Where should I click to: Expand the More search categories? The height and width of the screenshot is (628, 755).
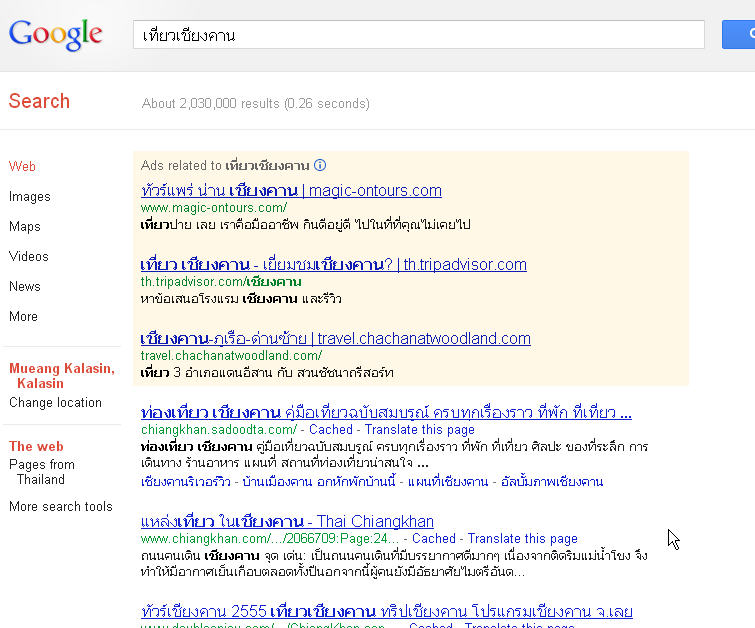pos(23,316)
